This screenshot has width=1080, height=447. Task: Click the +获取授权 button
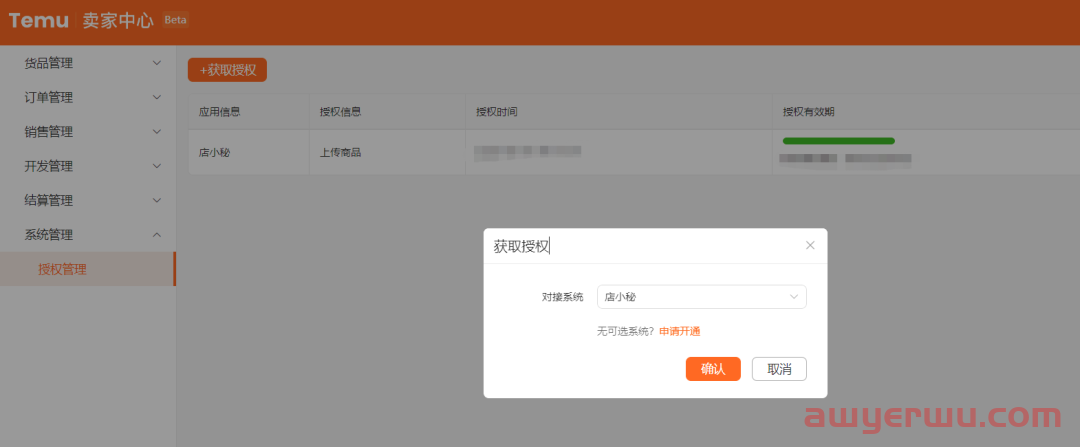point(227,70)
